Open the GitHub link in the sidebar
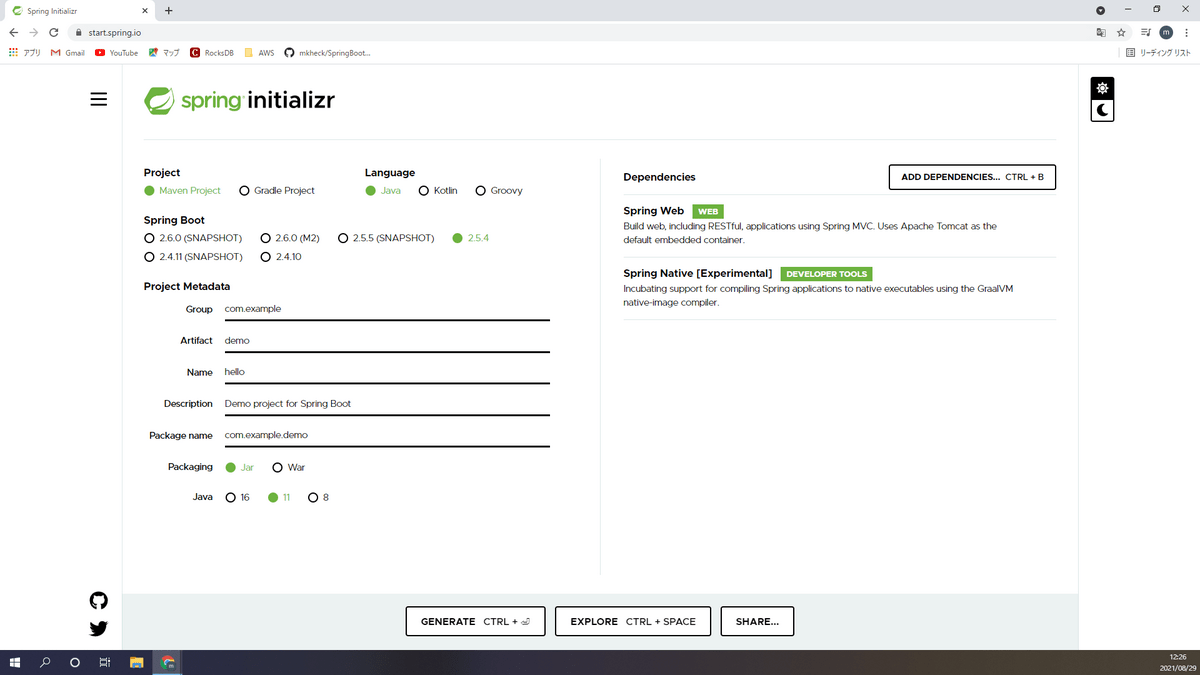 [x=98, y=600]
